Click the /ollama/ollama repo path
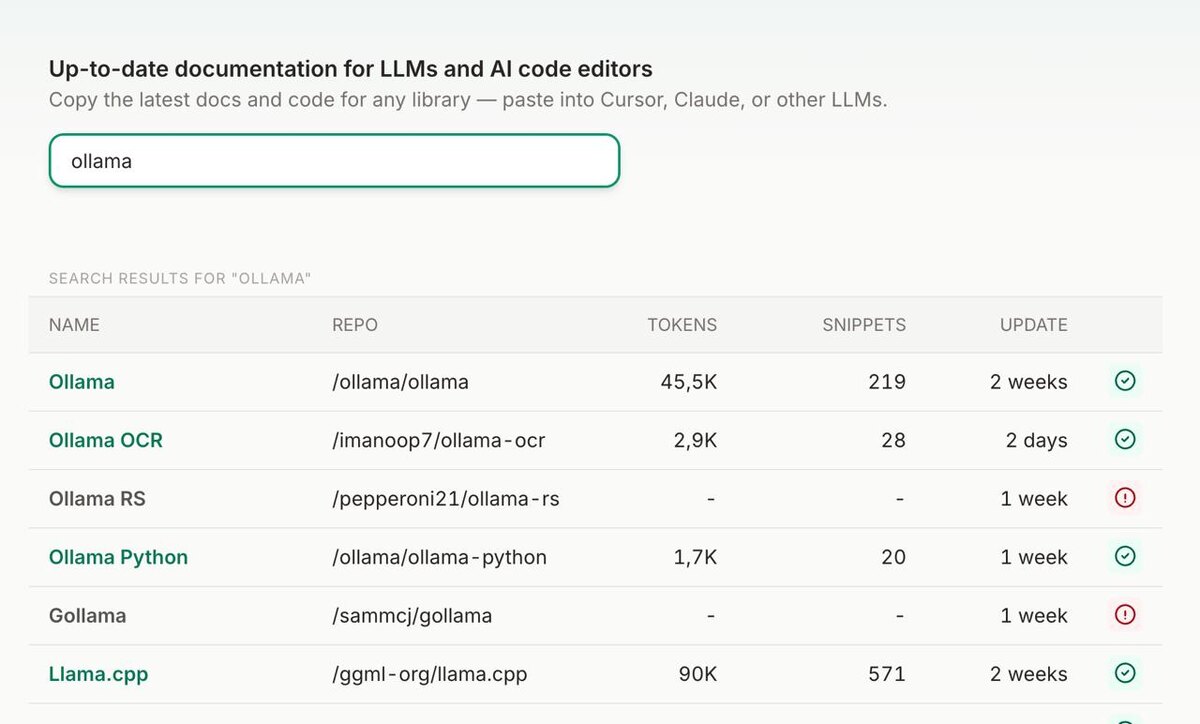1200x724 pixels. [x=400, y=382]
